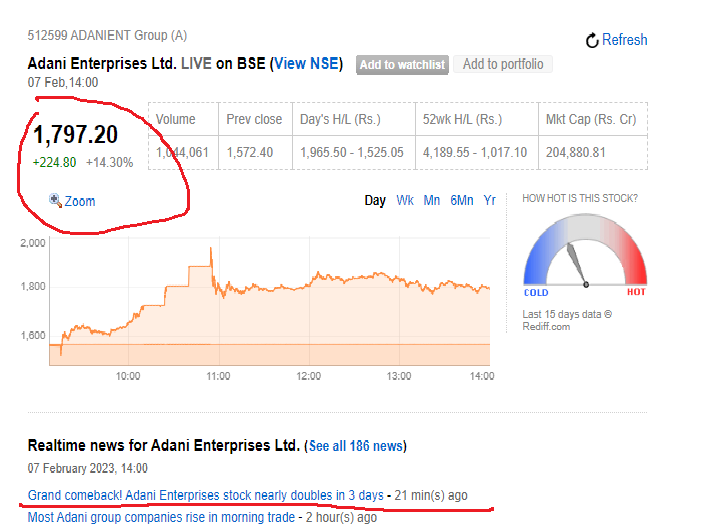The width and height of the screenshot is (709, 531).
Task: Click Add to portfolio button
Action: click(x=503, y=64)
